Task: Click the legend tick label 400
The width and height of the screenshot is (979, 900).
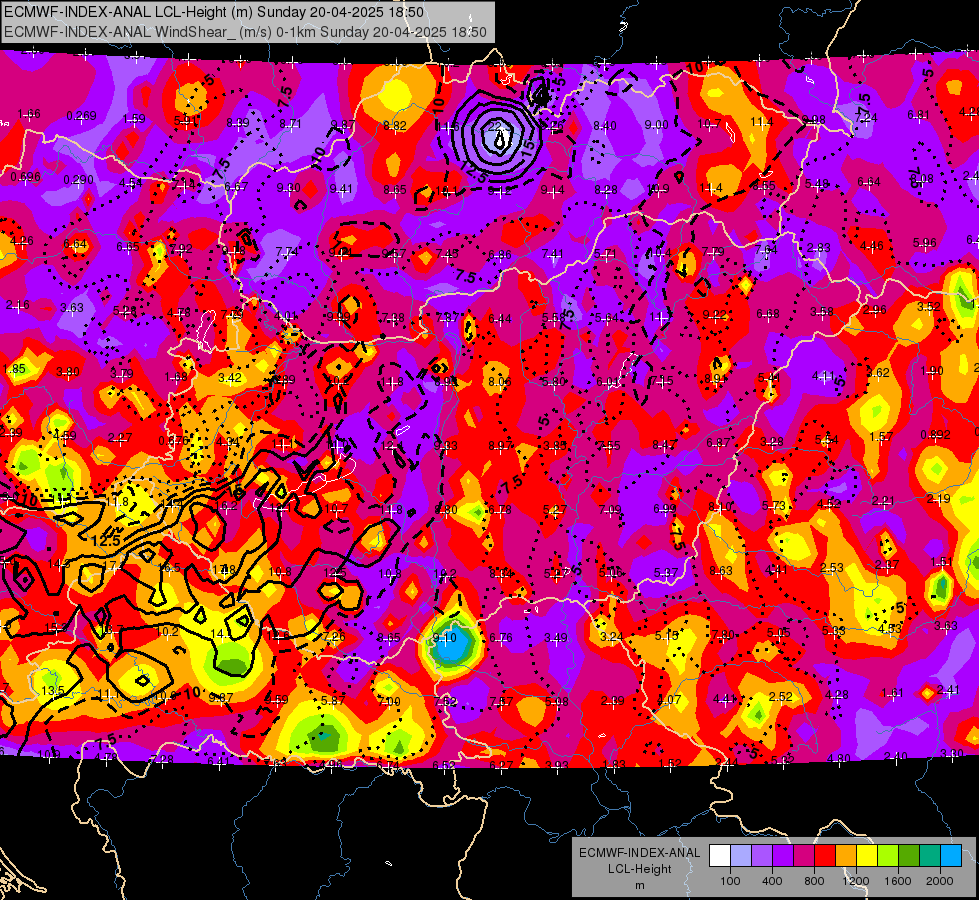Action: [x=772, y=881]
